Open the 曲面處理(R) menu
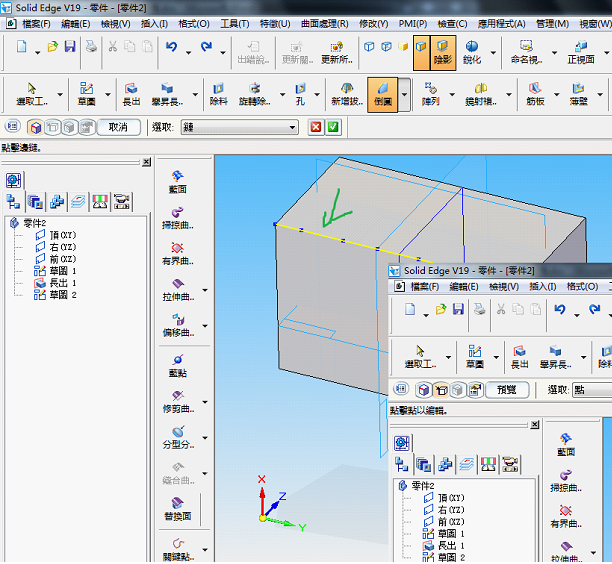The image size is (612, 564). (x=325, y=24)
